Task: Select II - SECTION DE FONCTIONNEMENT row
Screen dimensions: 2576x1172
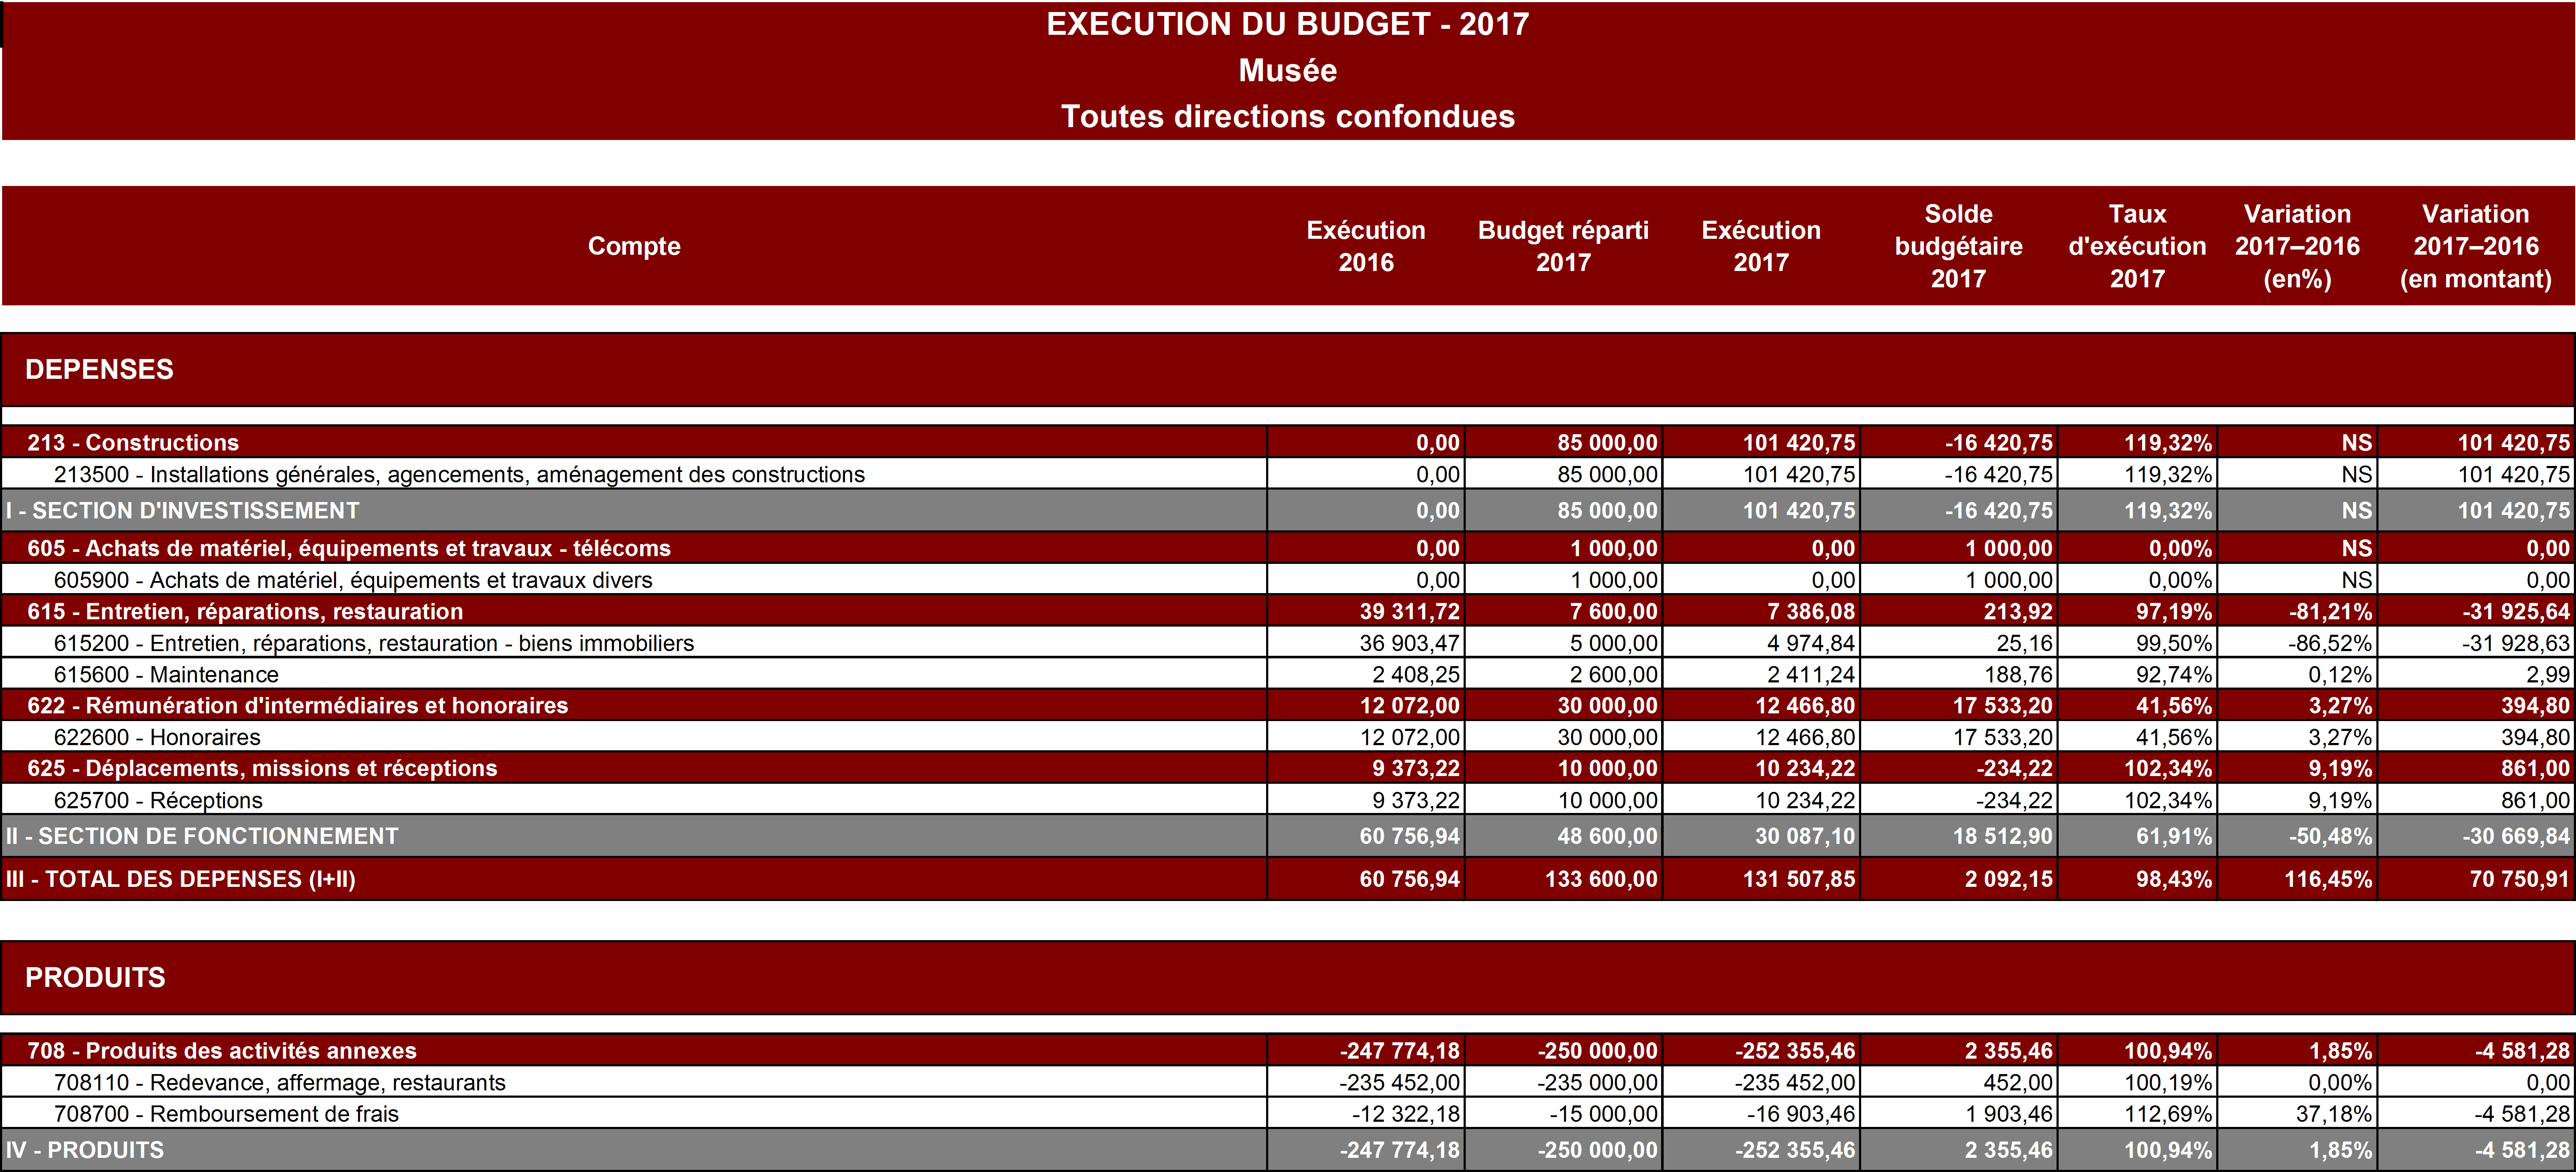Action: coord(202,836)
